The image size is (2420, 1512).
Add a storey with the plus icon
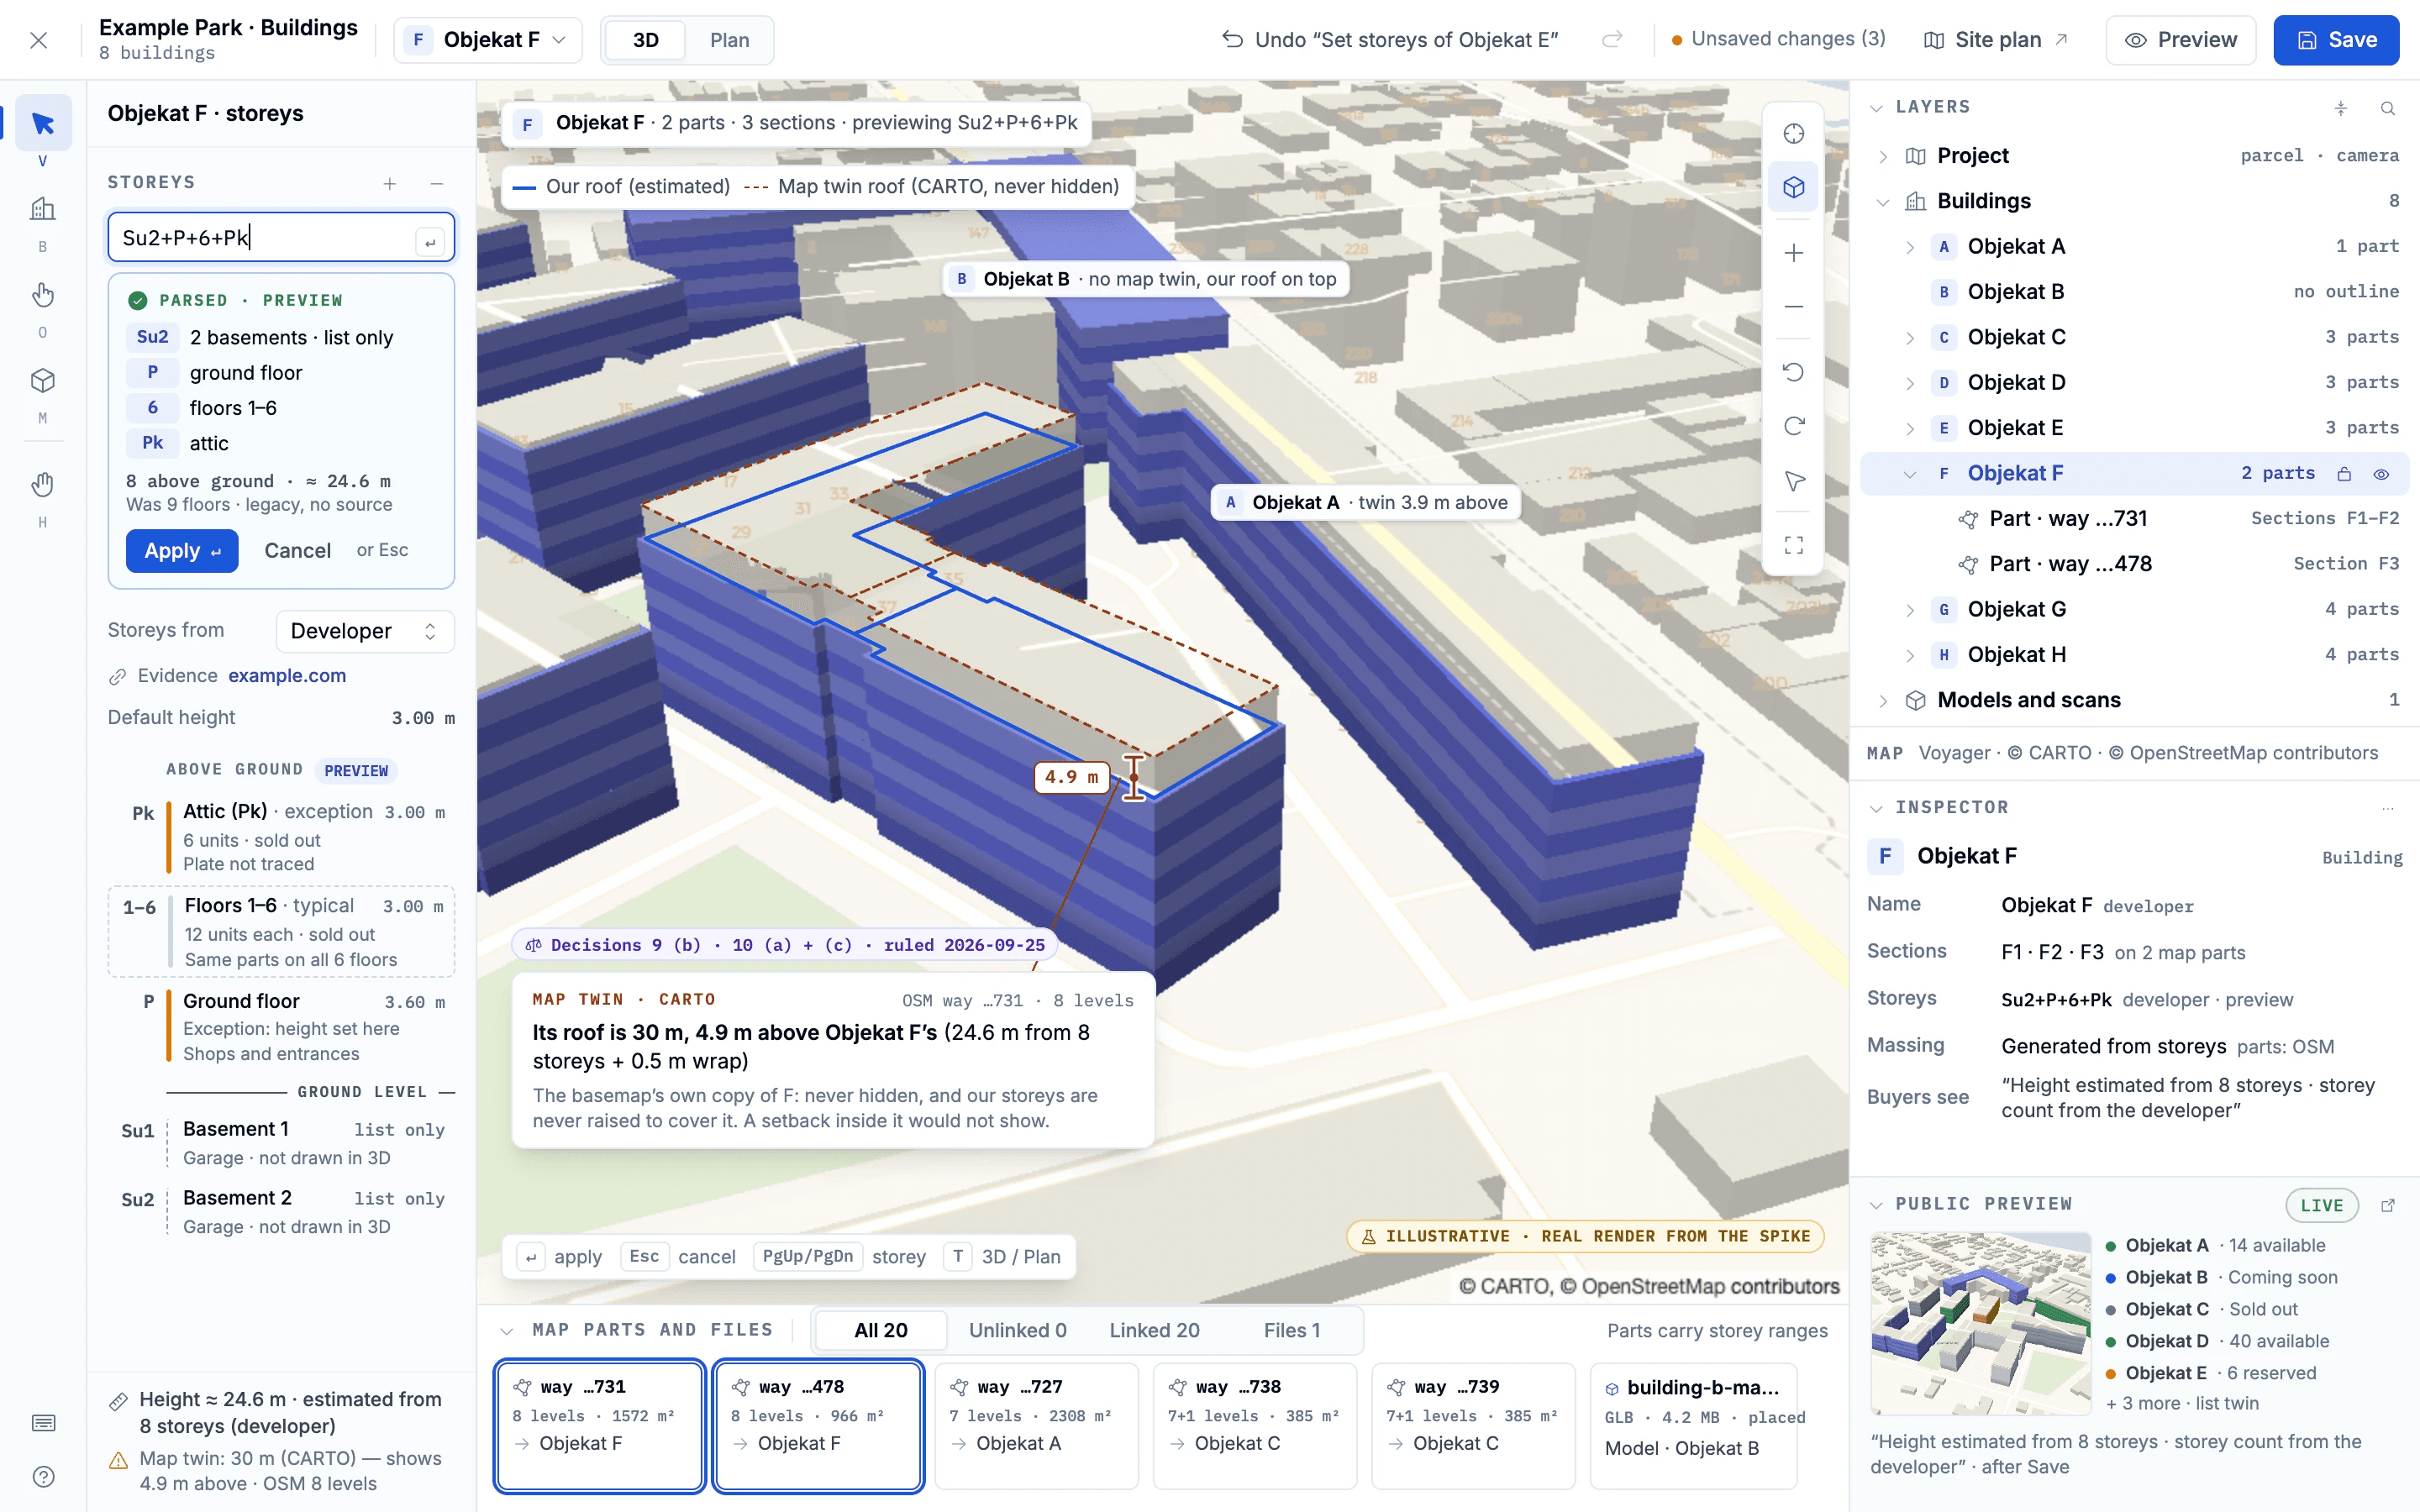point(390,183)
